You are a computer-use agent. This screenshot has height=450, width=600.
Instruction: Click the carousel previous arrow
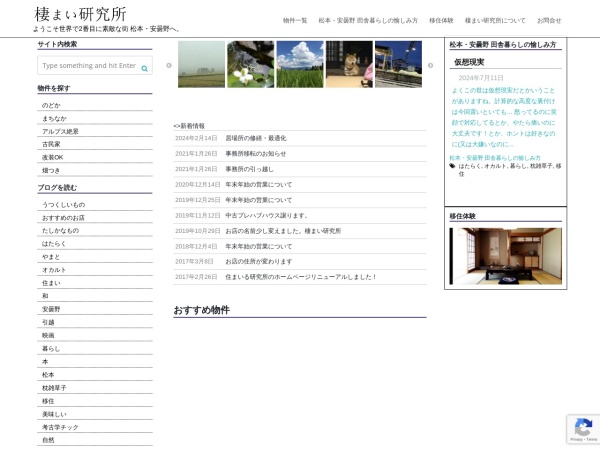click(169, 65)
